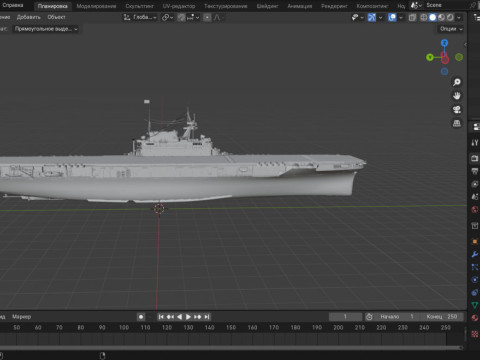Screen dimensions: 480x360
Task: Open the Texture checker properties tab
Action: (x=475, y=334)
